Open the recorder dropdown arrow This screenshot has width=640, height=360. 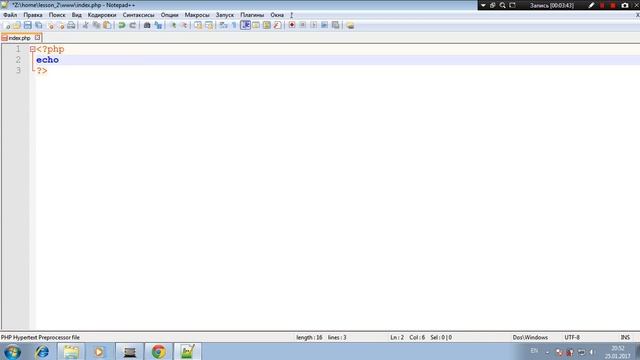coord(483,5)
